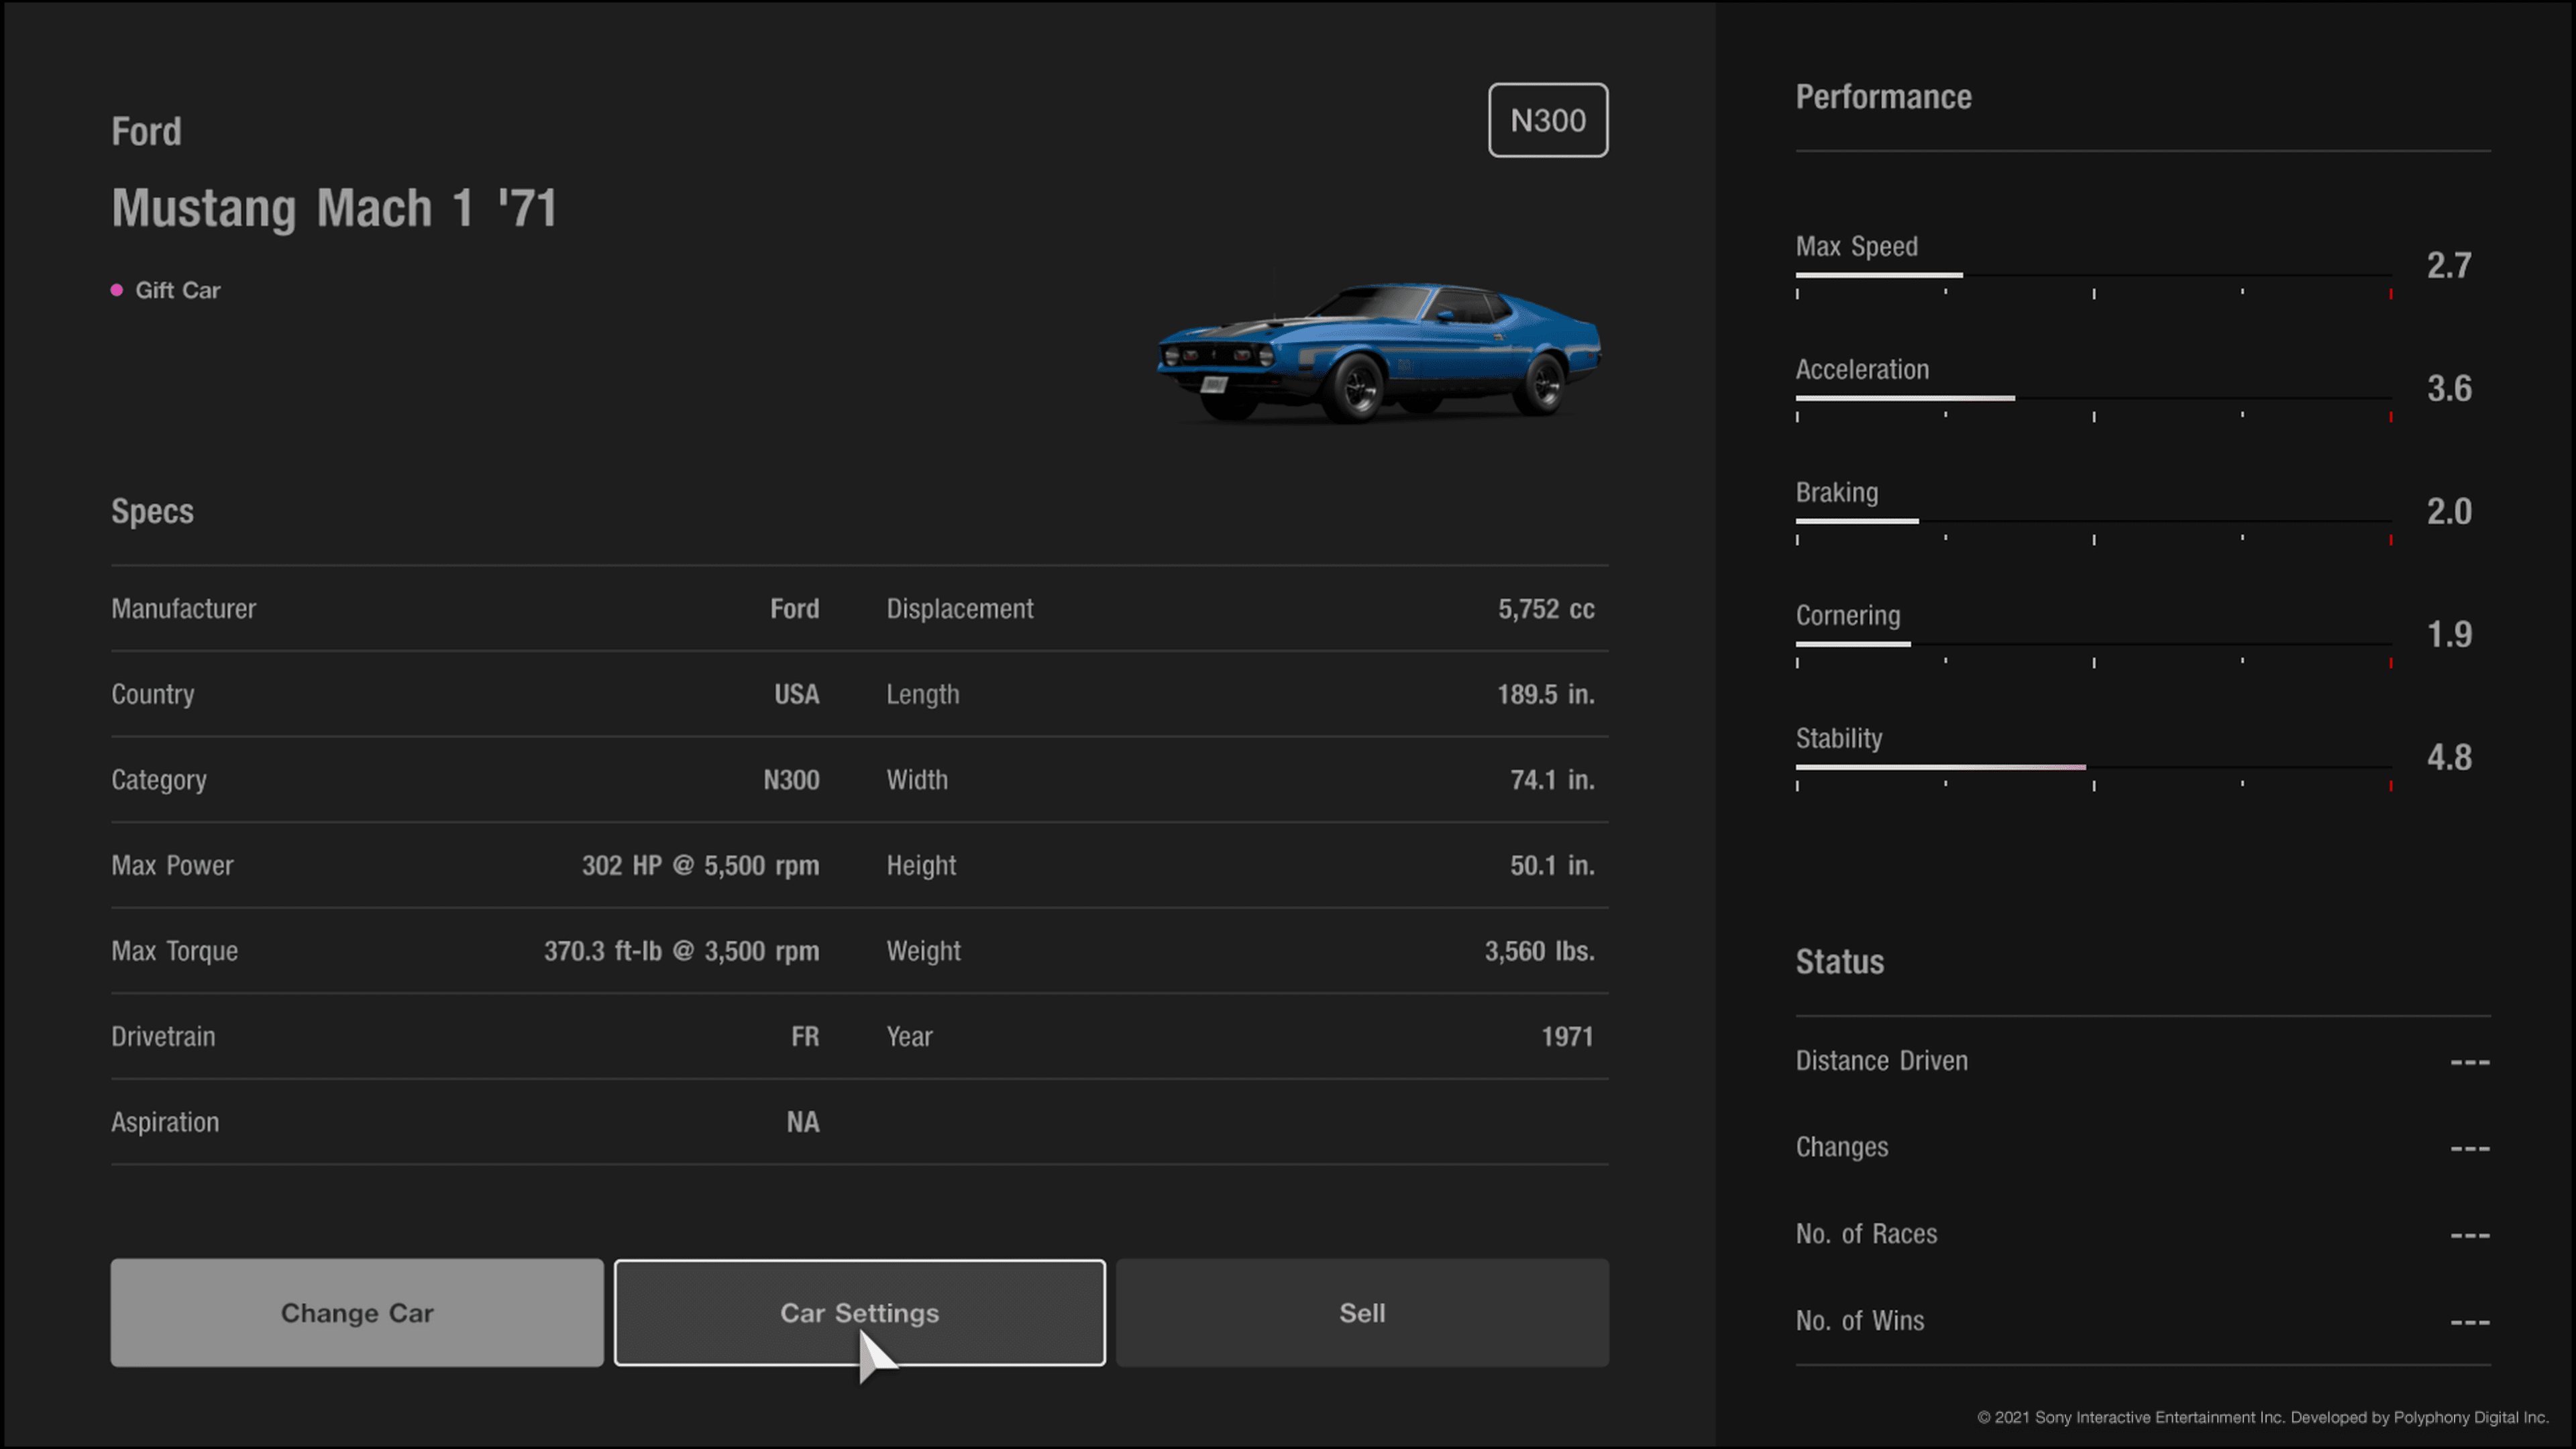Screen dimensions: 2576x1449
Task: Click the Distance Driven status label
Action: tap(1881, 1061)
